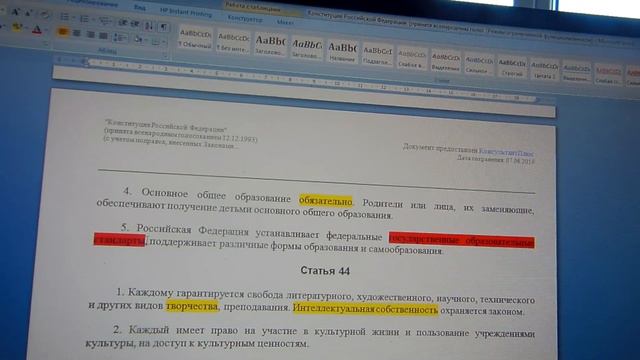Viewport: 640px width, 360px height.
Task: Expand the Shading dropdown arrow
Action: (146, 40)
